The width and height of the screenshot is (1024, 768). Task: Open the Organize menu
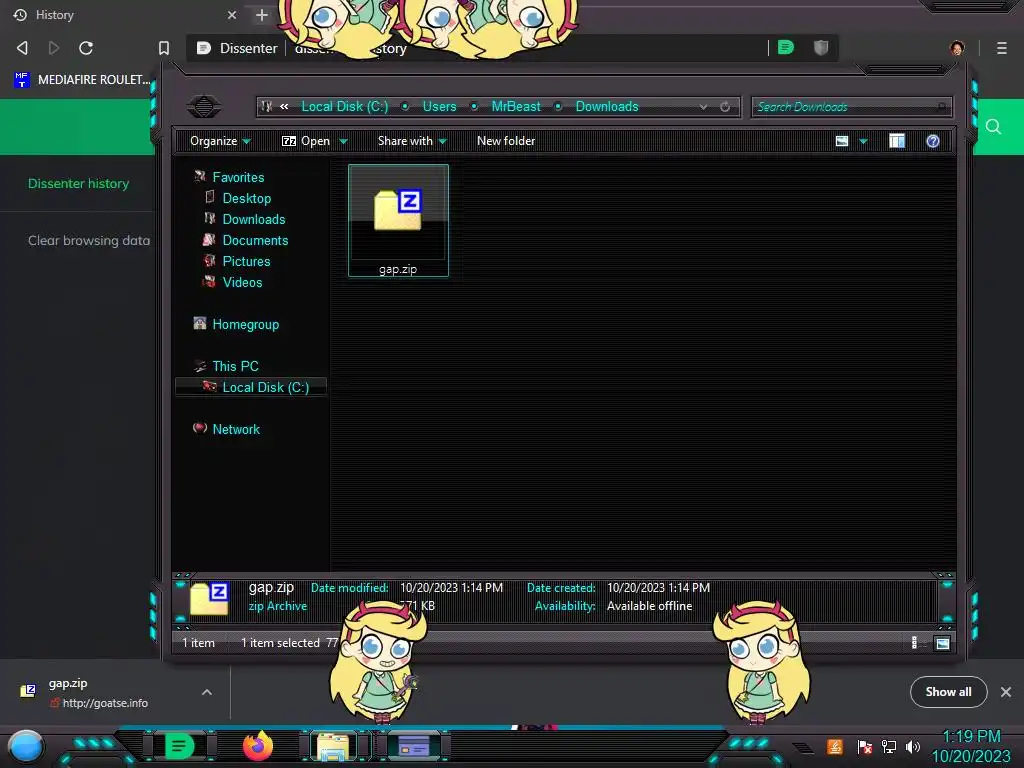click(x=220, y=141)
